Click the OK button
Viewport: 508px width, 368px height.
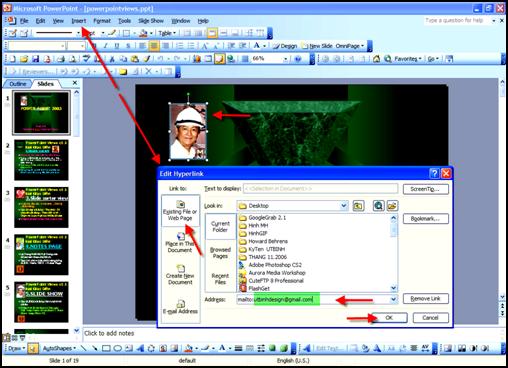tap(389, 318)
